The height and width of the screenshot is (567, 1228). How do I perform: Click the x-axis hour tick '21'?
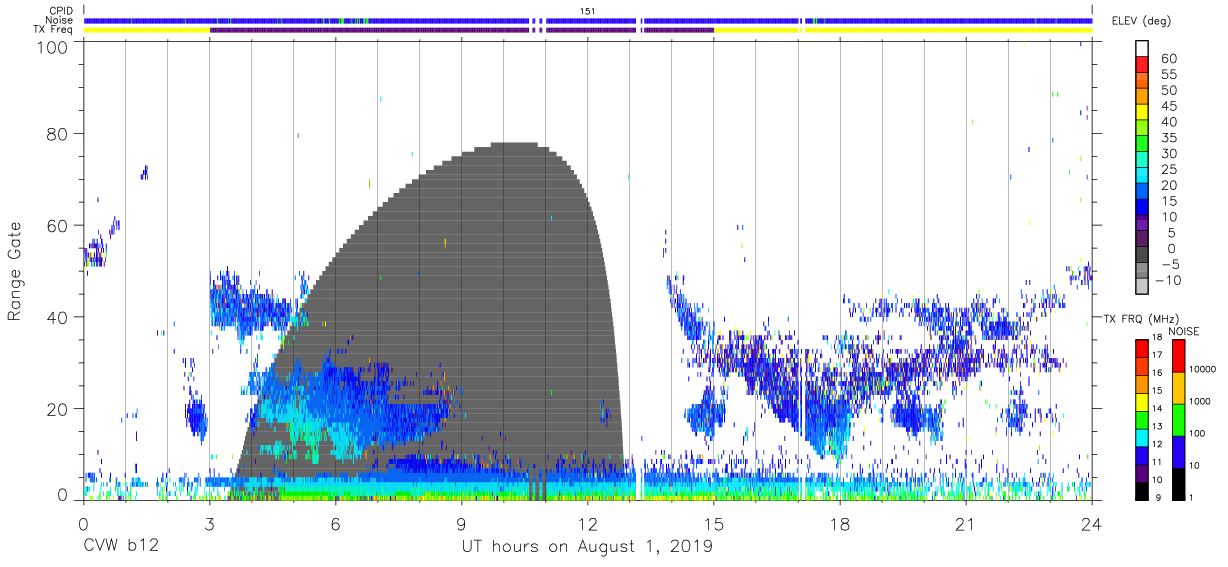pyautogui.click(x=966, y=524)
